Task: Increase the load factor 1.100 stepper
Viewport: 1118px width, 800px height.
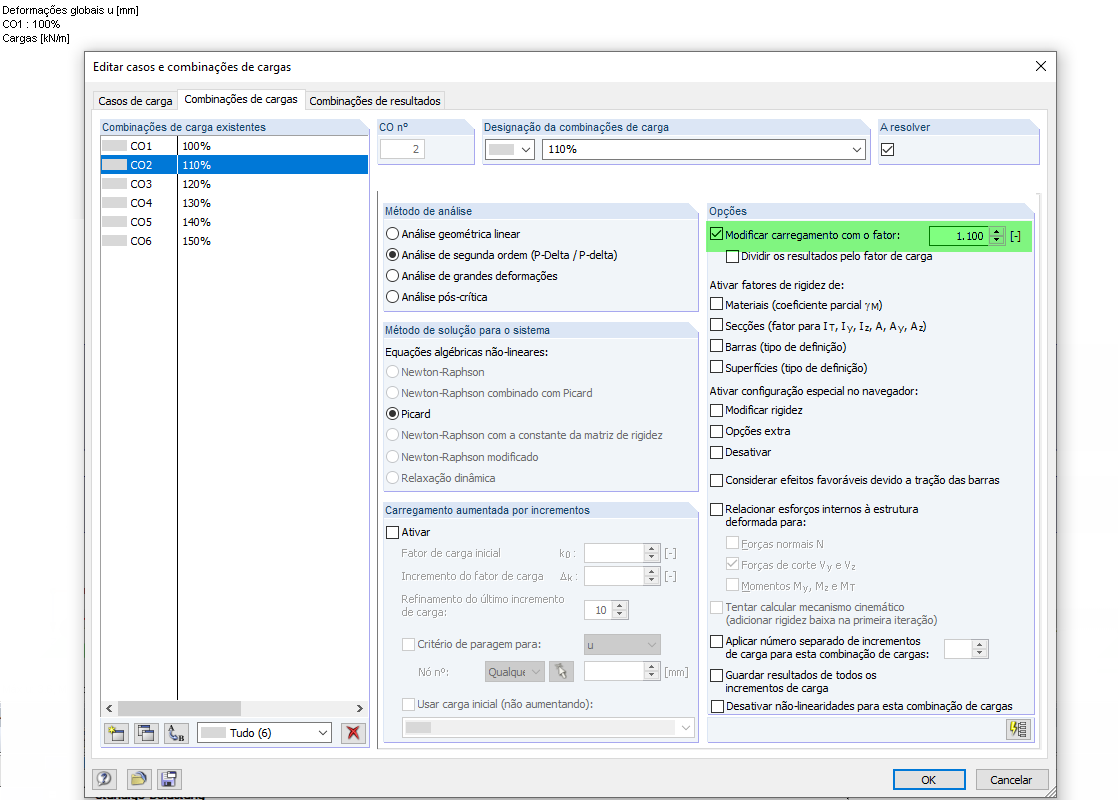Action: tap(997, 232)
